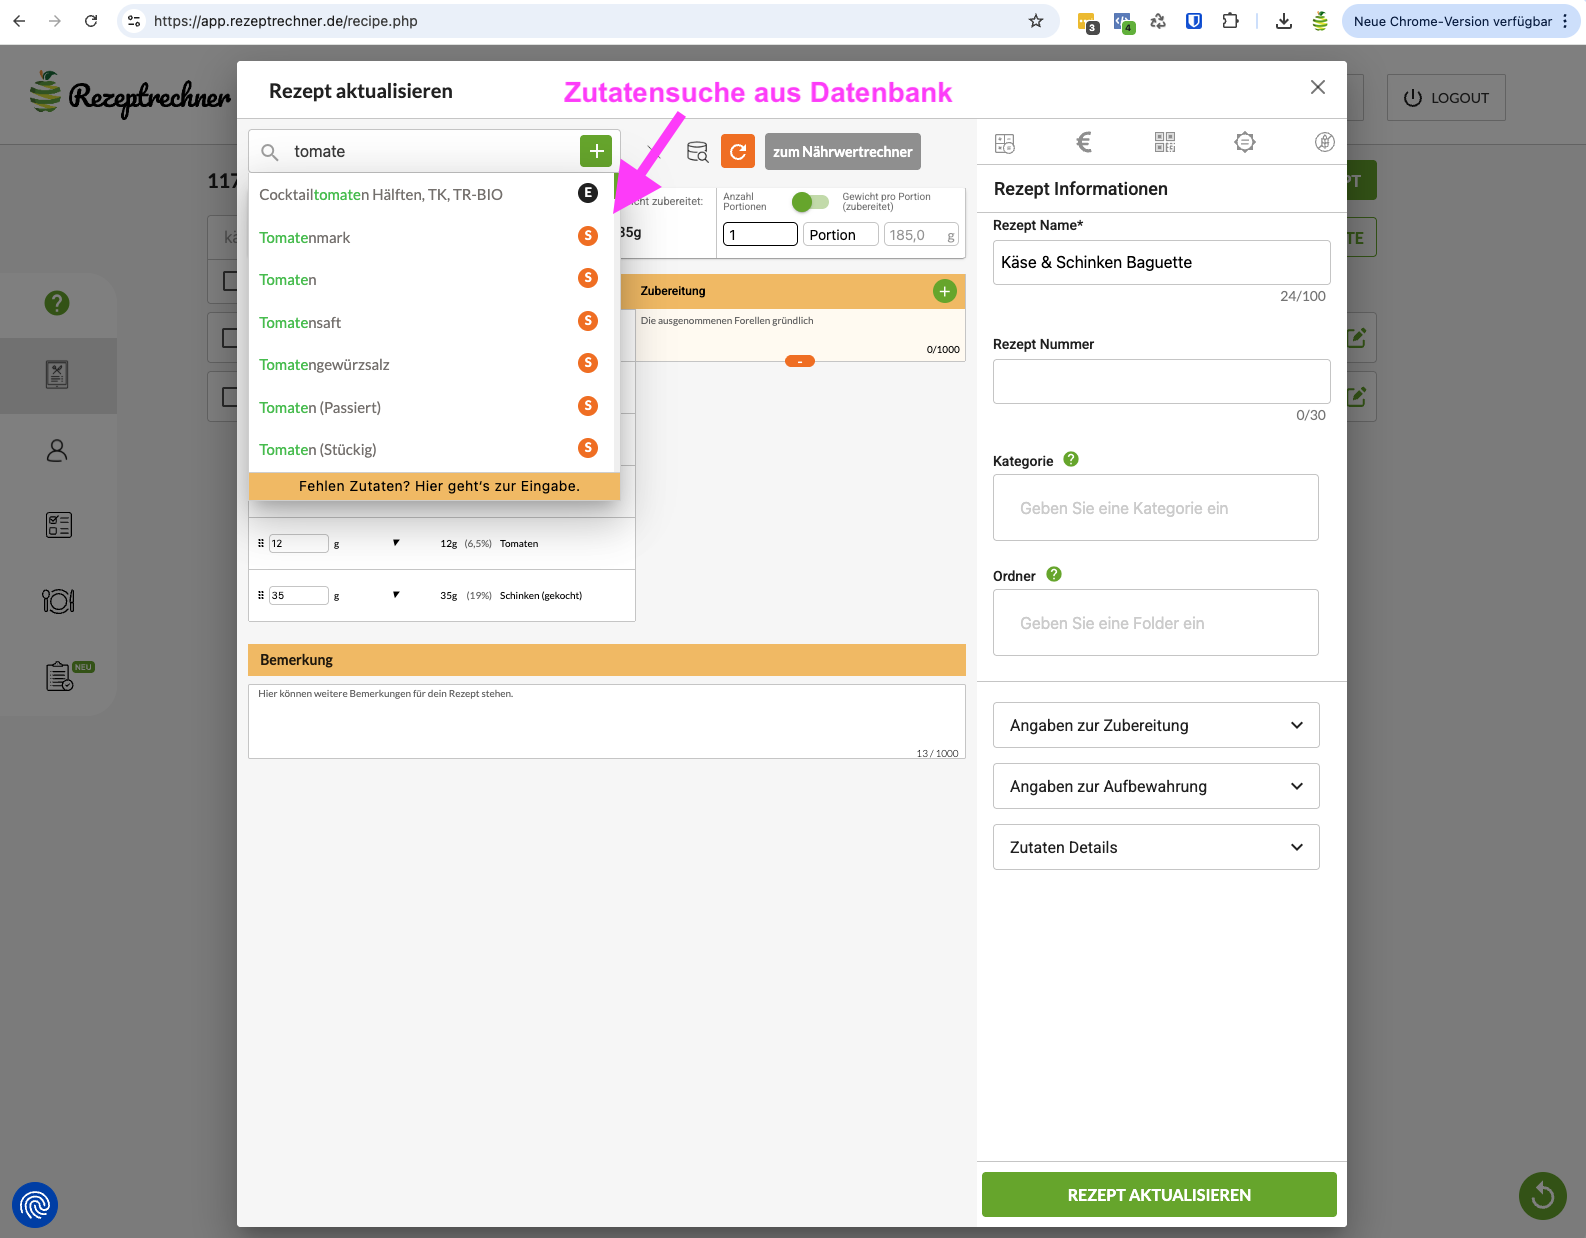Open the checklist sidebar icon
Screen dimensions: 1586x1238
point(58,525)
